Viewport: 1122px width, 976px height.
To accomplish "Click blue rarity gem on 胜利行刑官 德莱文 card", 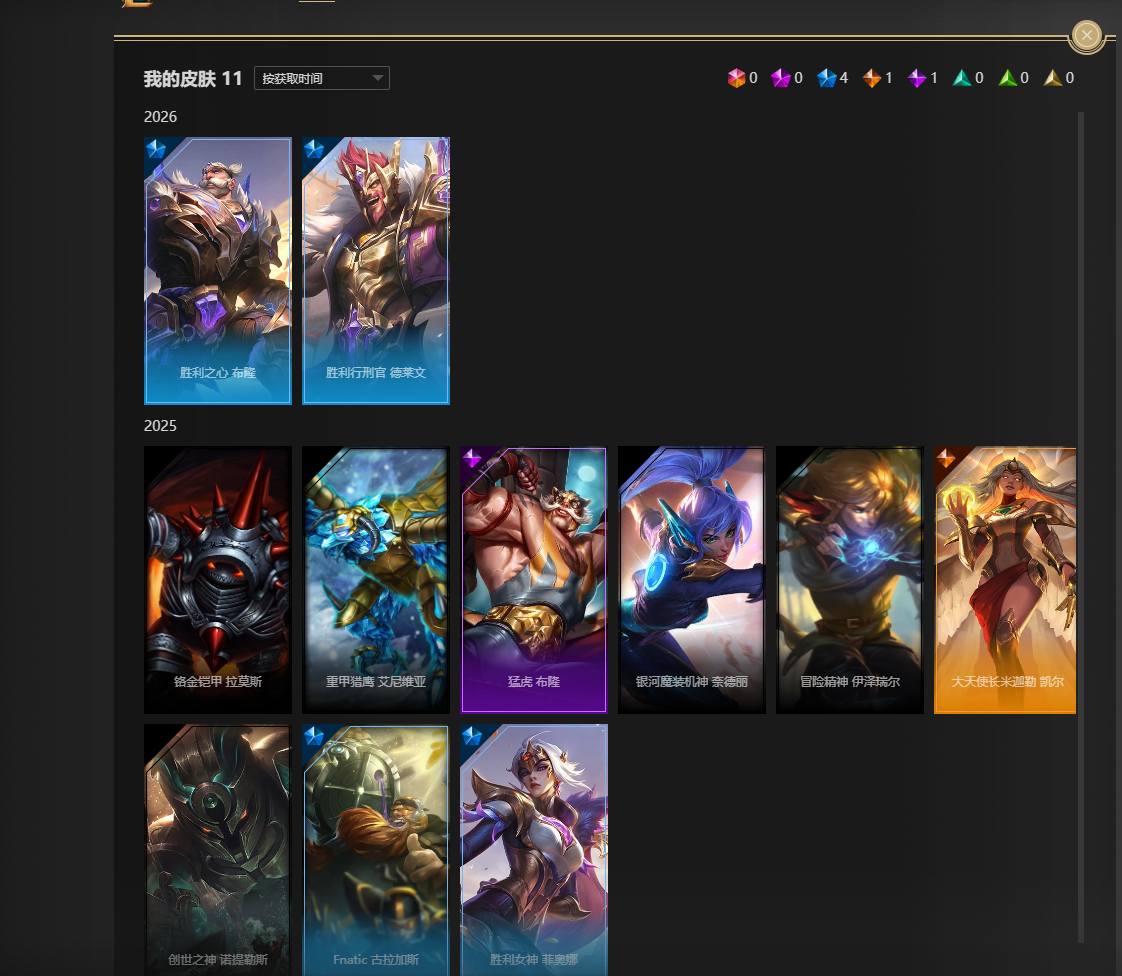I will [313, 149].
